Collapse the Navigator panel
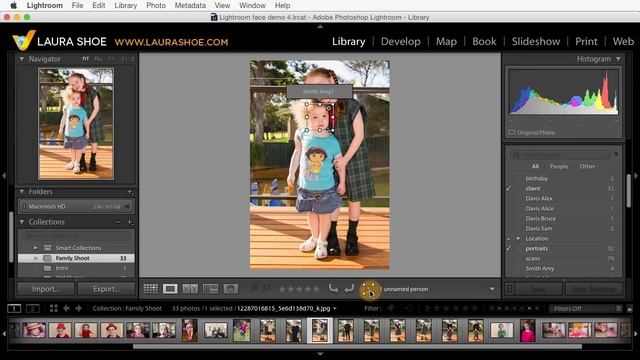This screenshot has height=360, width=640. [x=22, y=59]
